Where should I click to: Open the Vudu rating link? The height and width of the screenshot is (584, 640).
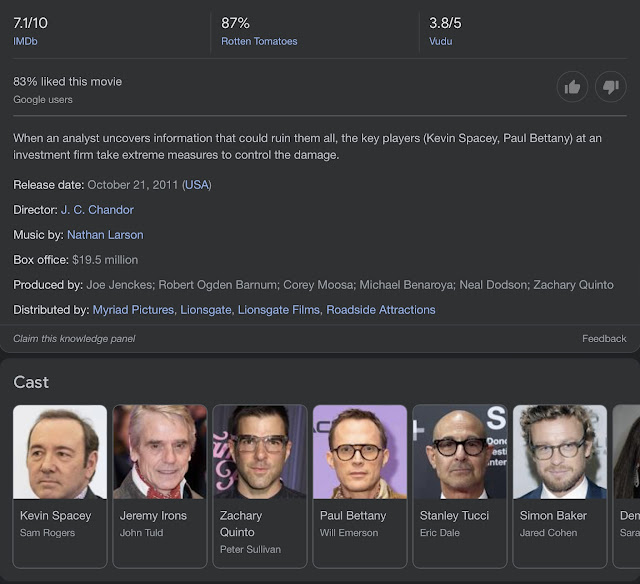[x=440, y=41]
